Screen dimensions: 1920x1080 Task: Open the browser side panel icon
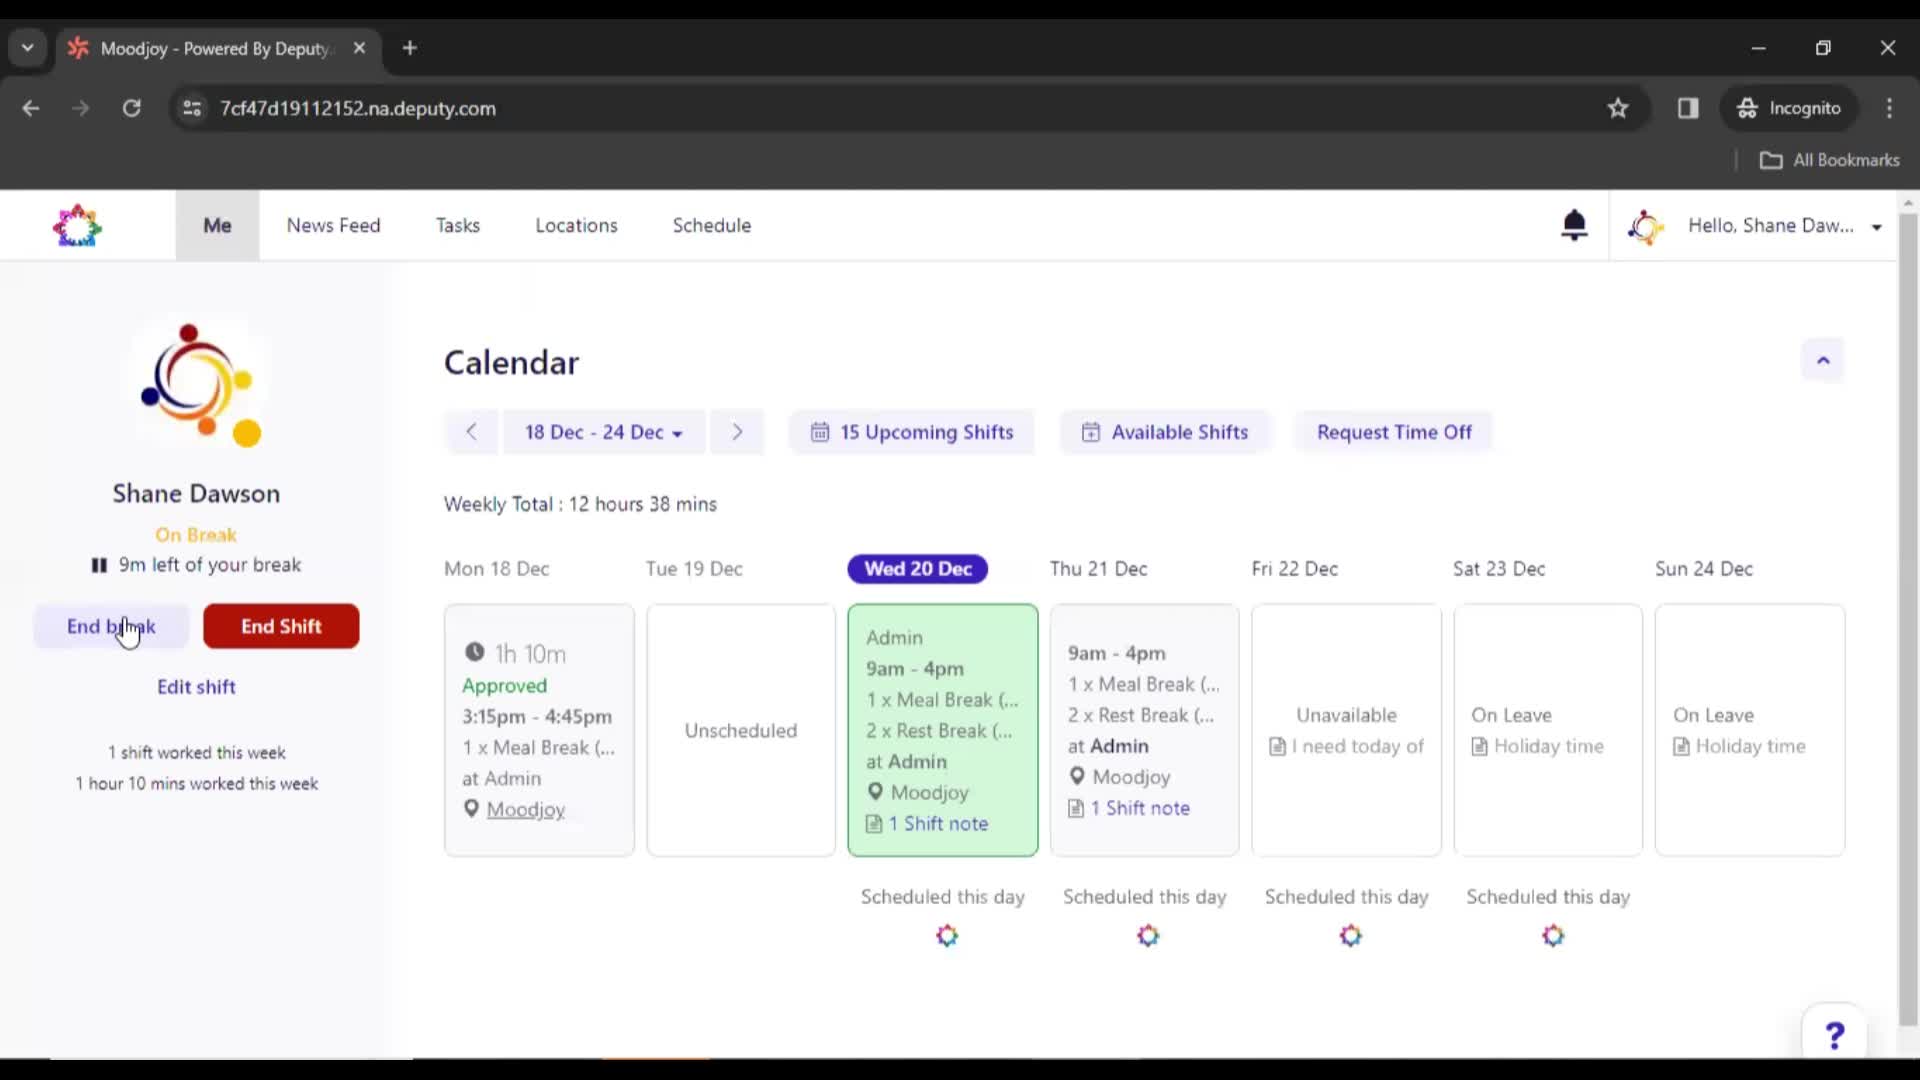pyautogui.click(x=1688, y=108)
